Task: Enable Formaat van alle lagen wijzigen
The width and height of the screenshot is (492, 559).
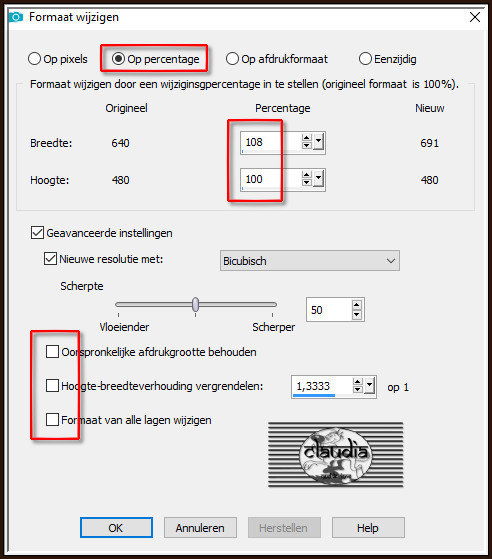Action: (x=52, y=420)
